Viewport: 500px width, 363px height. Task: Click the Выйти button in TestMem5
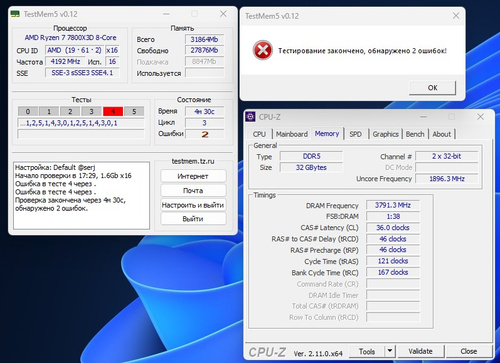tap(193, 219)
